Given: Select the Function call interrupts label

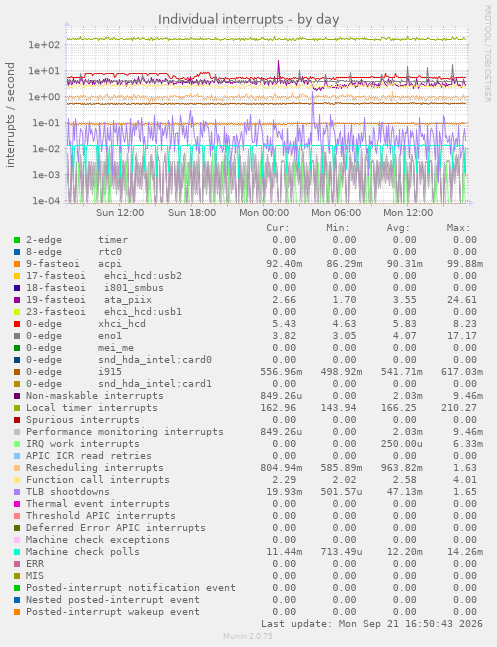Looking at the screenshot, I should (x=98, y=479).
